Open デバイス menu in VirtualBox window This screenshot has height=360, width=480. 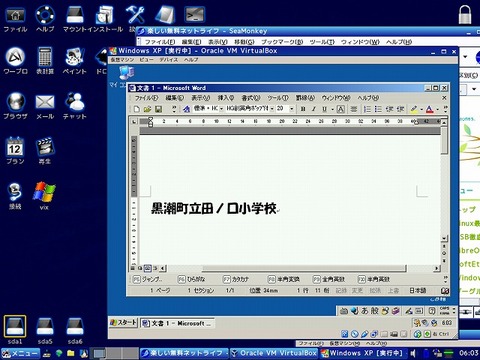click(169, 60)
